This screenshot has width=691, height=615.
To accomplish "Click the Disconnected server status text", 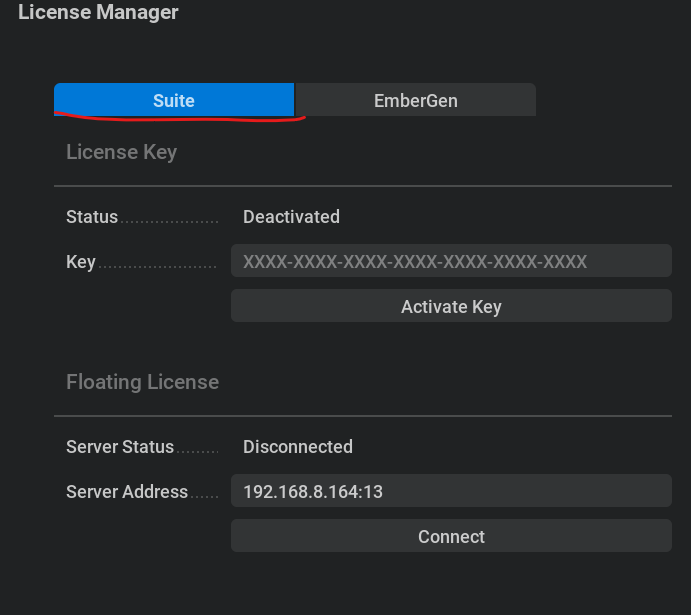I will coord(298,447).
